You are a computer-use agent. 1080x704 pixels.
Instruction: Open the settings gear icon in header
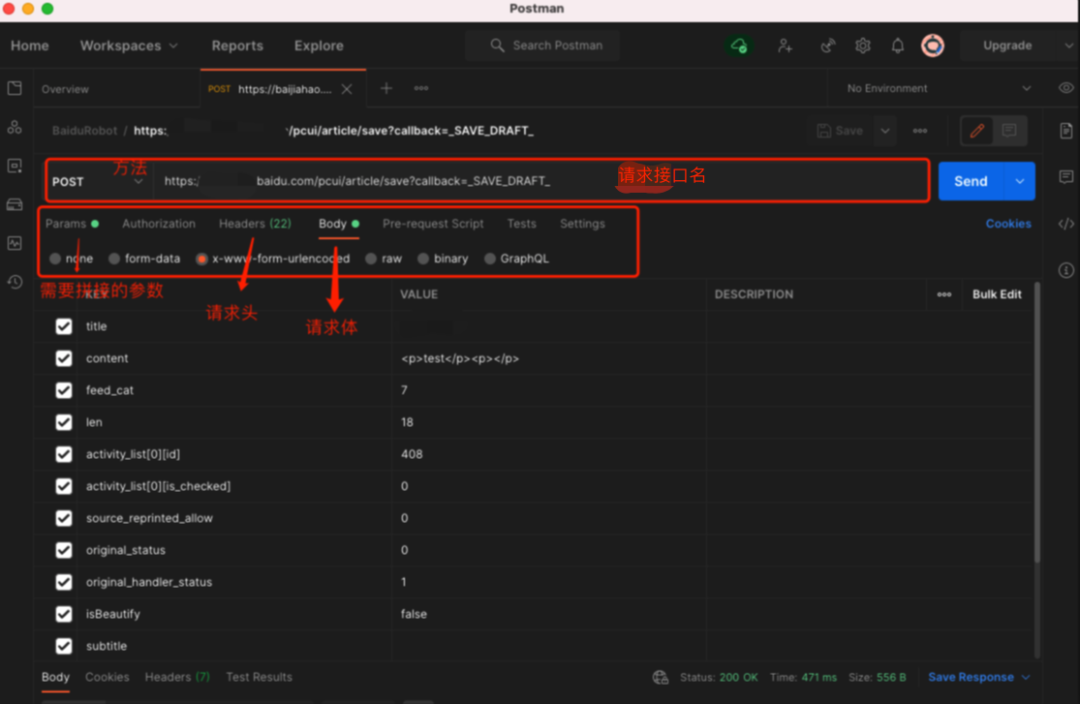[x=863, y=46]
